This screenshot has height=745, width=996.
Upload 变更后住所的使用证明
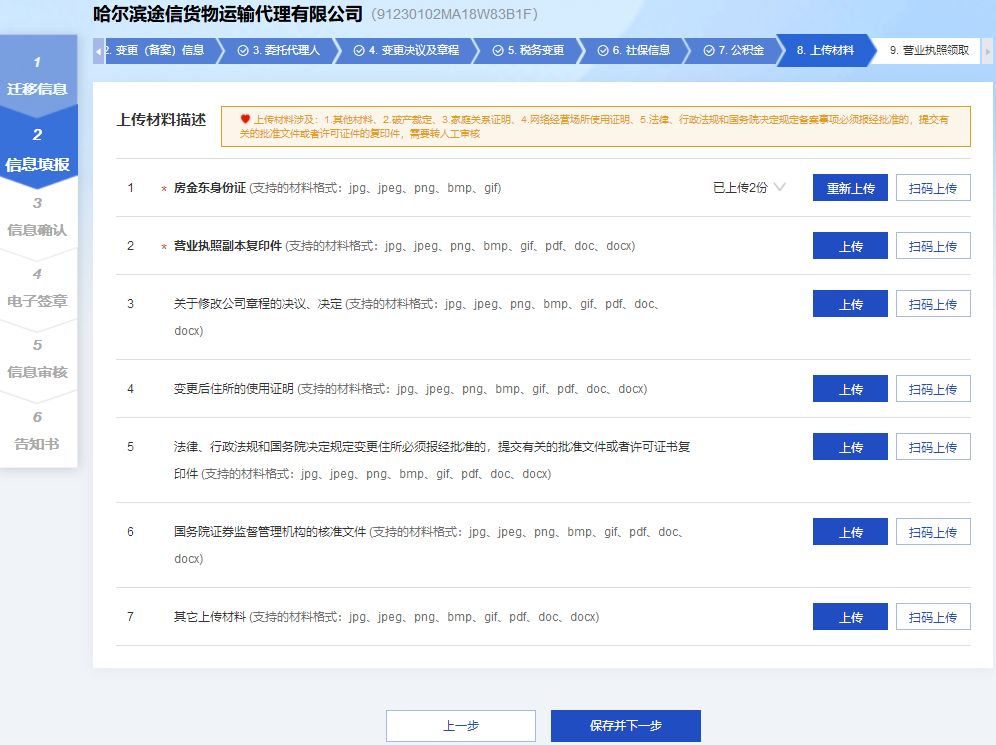click(x=850, y=389)
